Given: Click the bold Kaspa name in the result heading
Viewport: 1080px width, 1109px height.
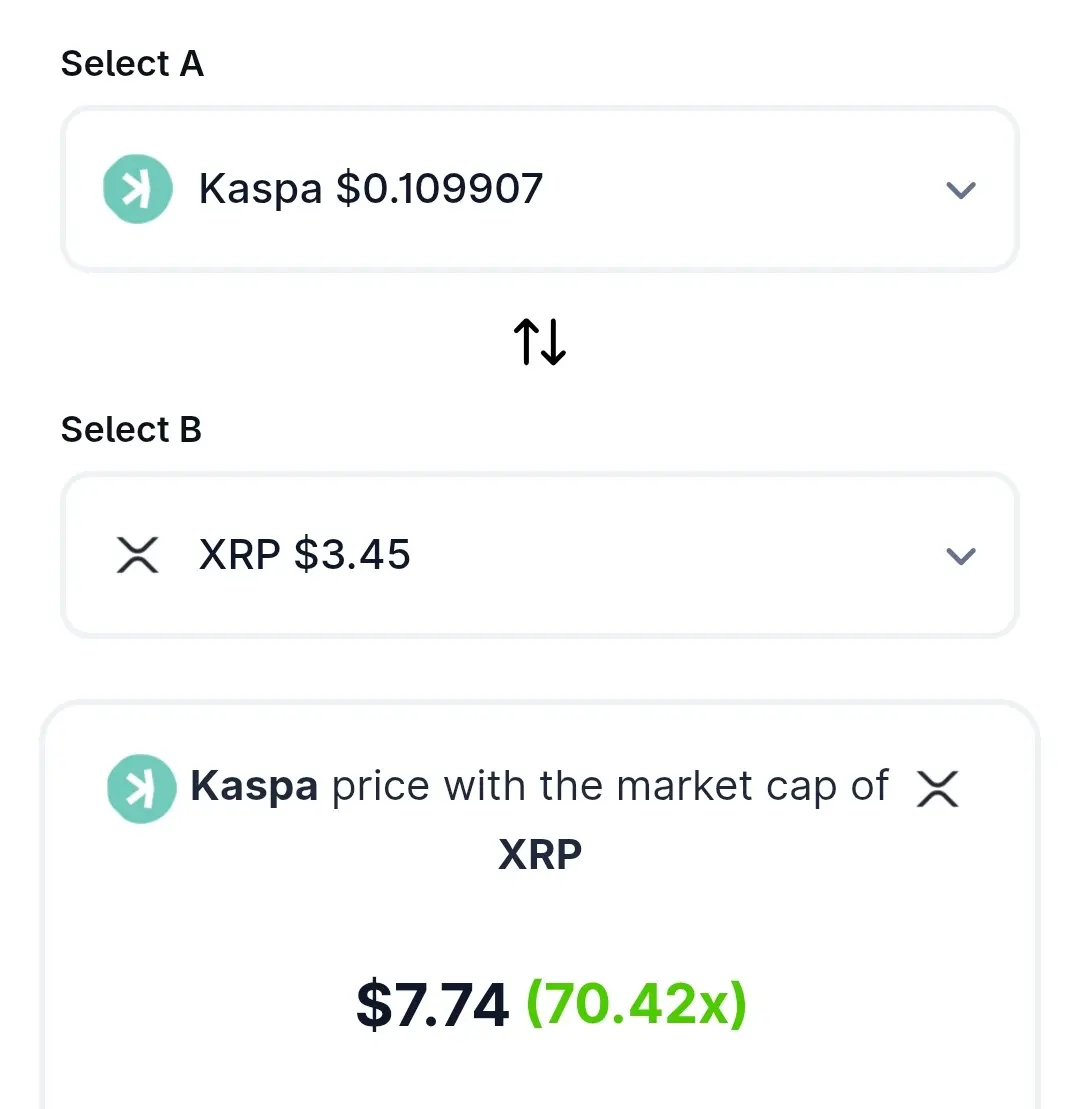Looking at the screenshot, I should click(x=254, y=786).
